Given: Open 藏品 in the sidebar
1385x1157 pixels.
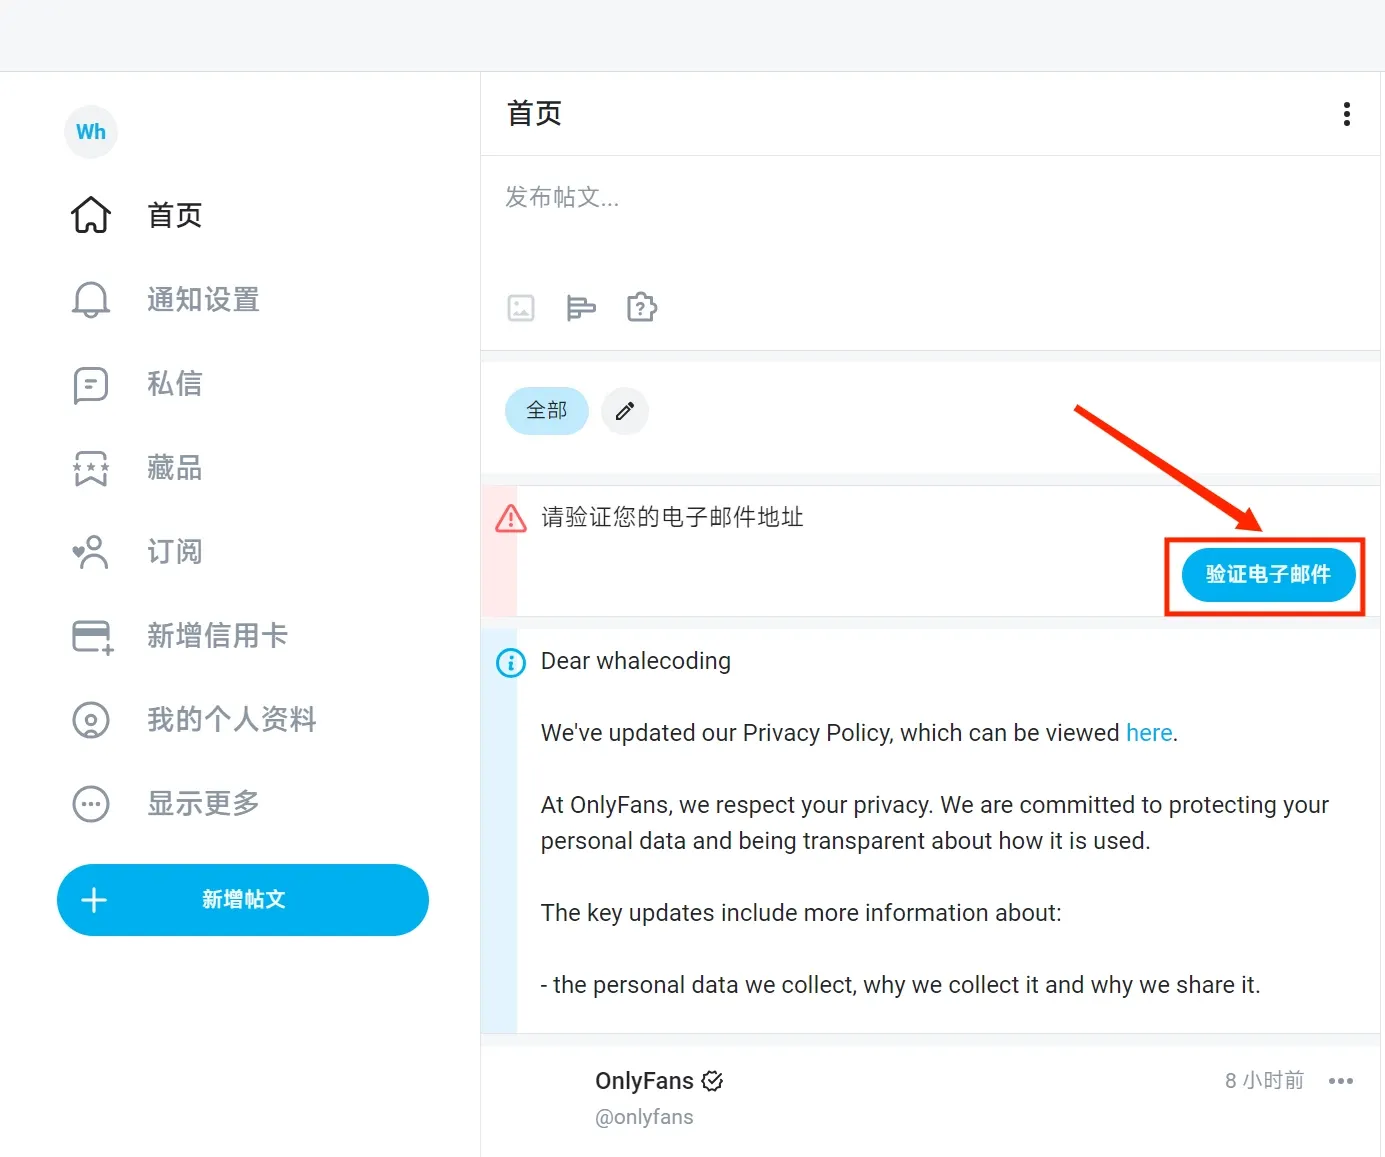Looking at the screenshot, I should pyautogui.click(x=175, y=468).
